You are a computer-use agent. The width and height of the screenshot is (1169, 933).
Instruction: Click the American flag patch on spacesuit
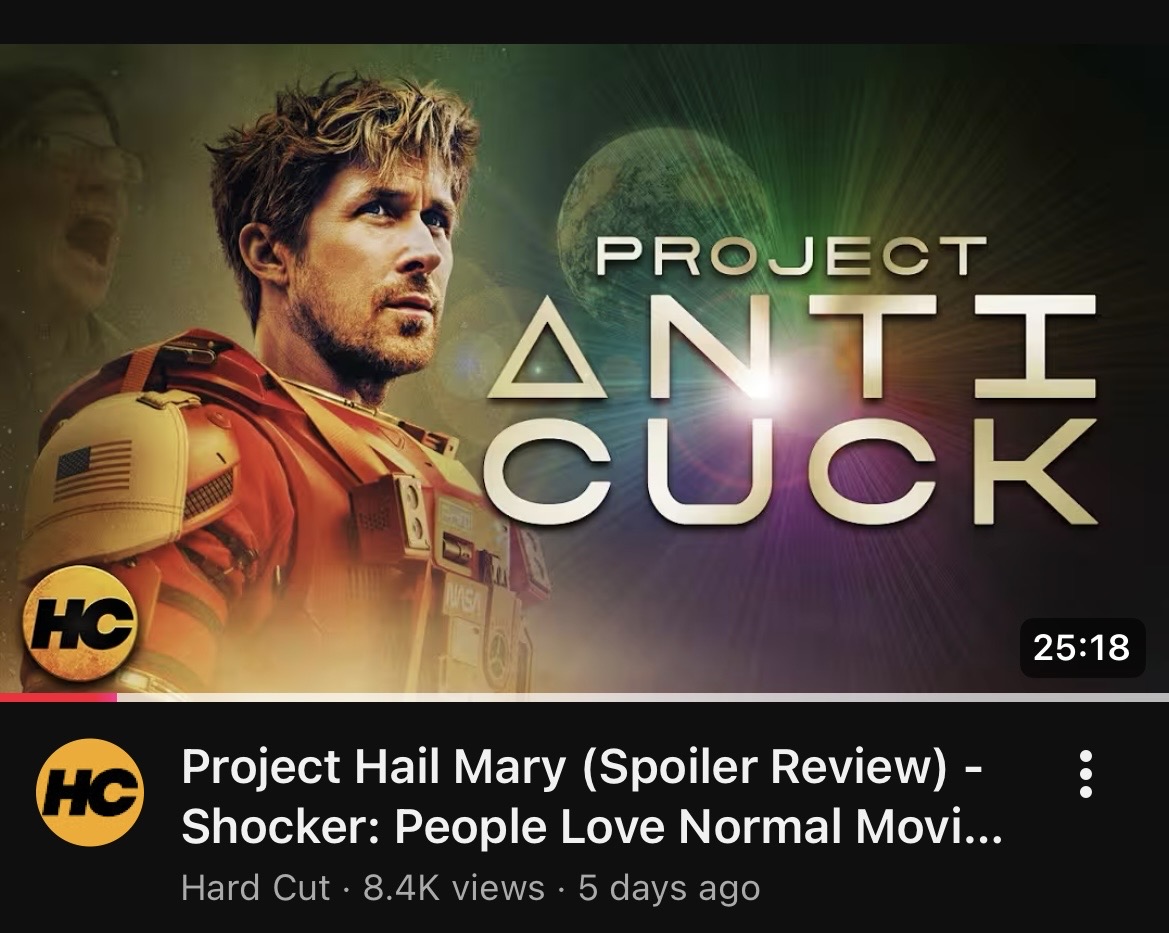point(94,470)
